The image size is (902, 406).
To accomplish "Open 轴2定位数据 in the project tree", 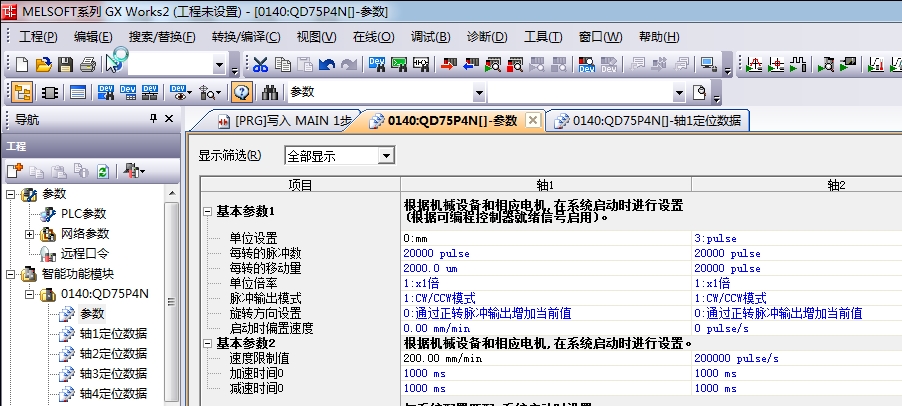I will 113,354.
